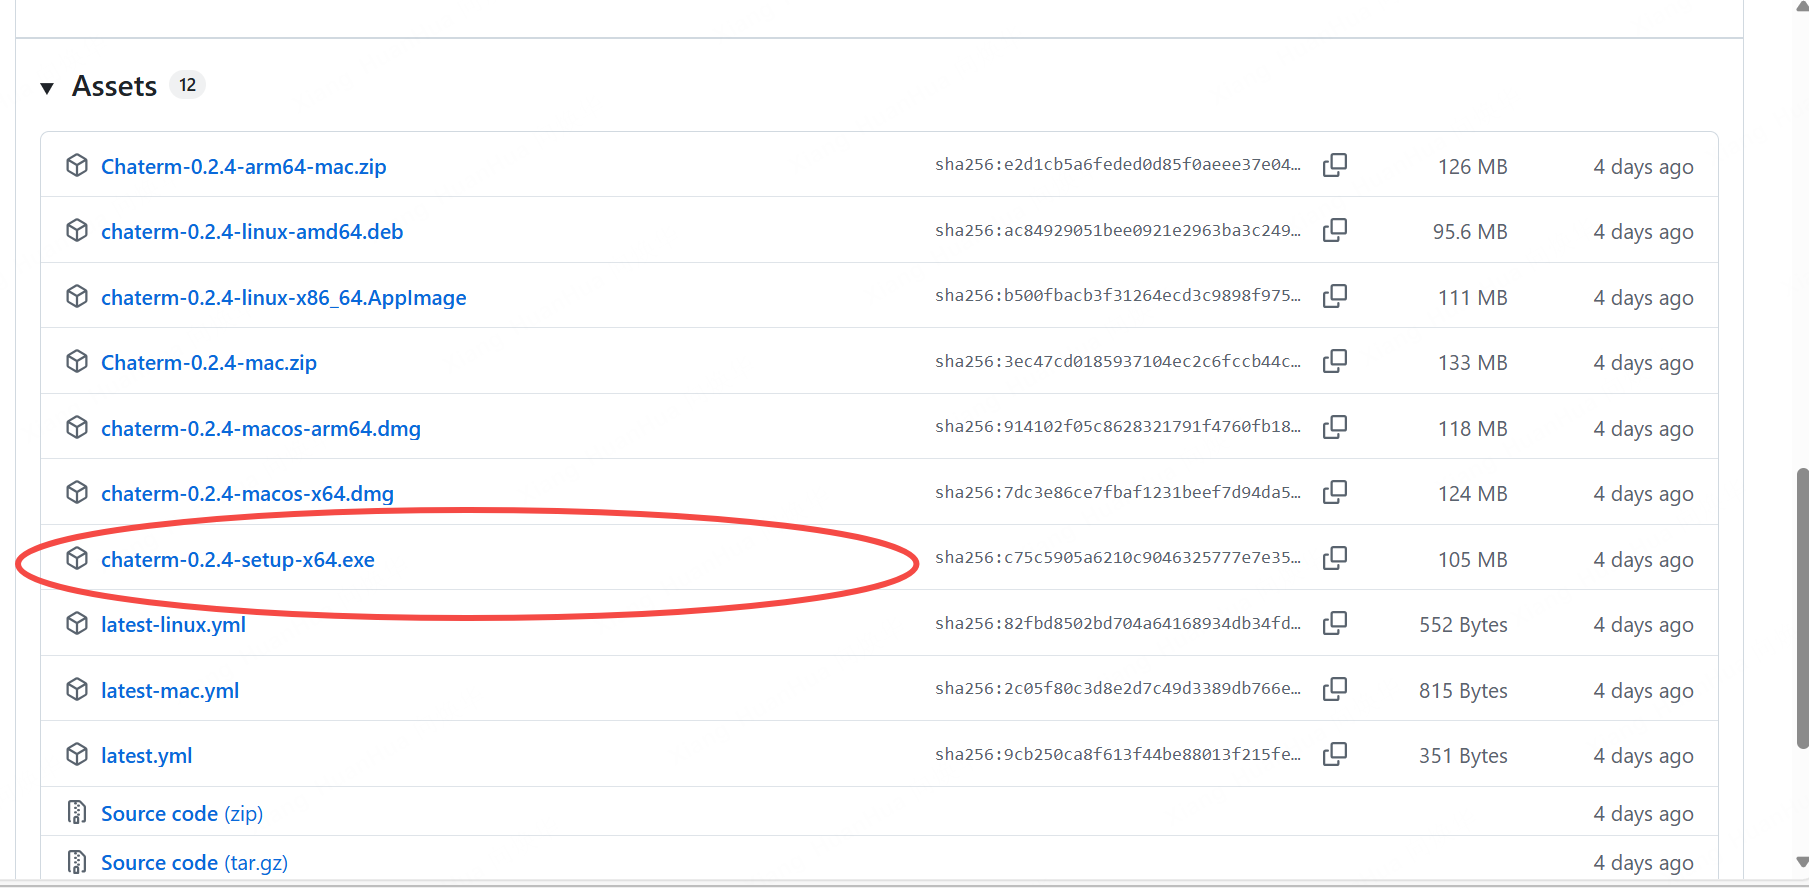The width and height of the screenshot is (1809, 888).
Task: Click package icon beside chaterm-0.2.4-macos-x64.dmg
Action: 77,492
